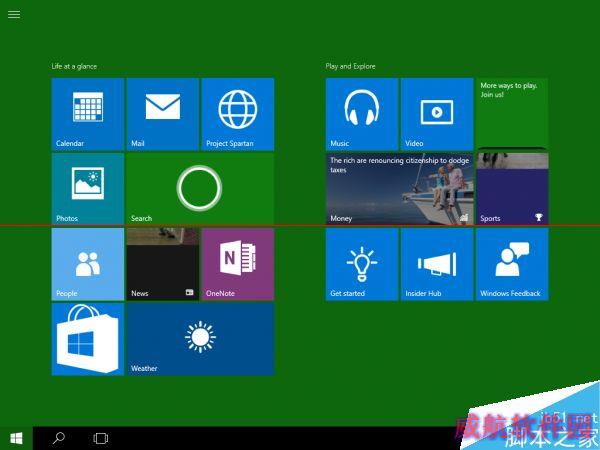The width and height of the screenshot is (600, 450).
Task: Launch the Music headphones tile
Action: 362,114
